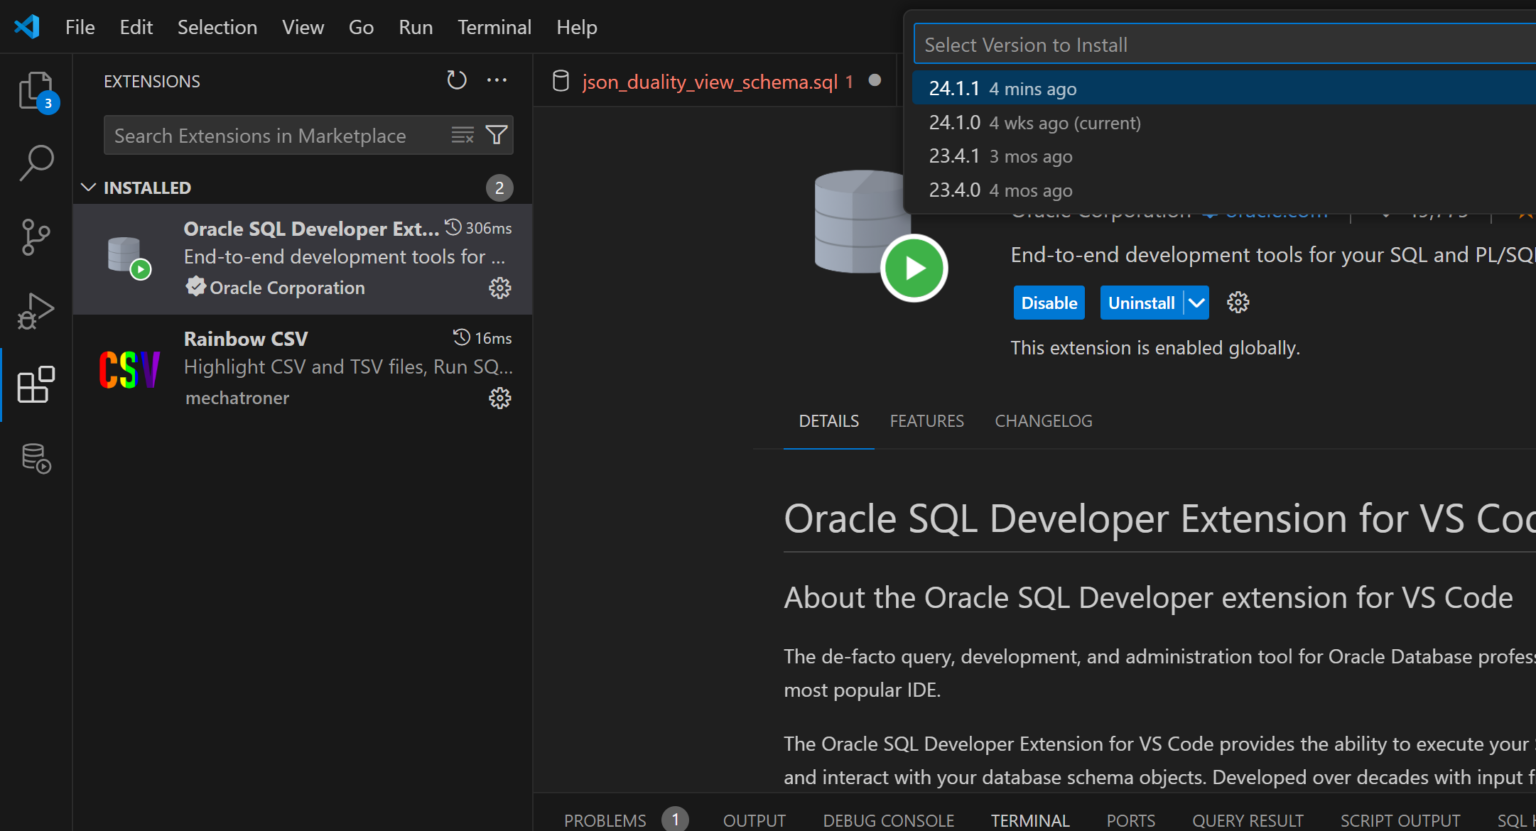1536x831 pixels.
Task: Refresh the installed extensions list
Action: (457, 80)
